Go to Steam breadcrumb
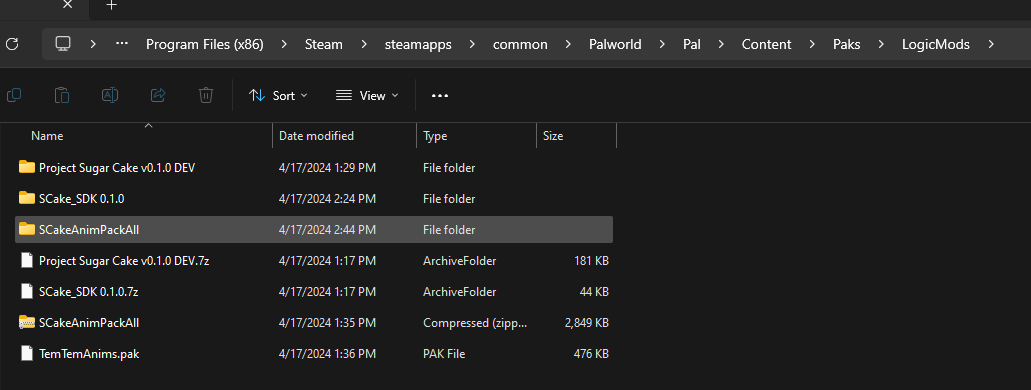1031x390 pixels. (324, 44)
